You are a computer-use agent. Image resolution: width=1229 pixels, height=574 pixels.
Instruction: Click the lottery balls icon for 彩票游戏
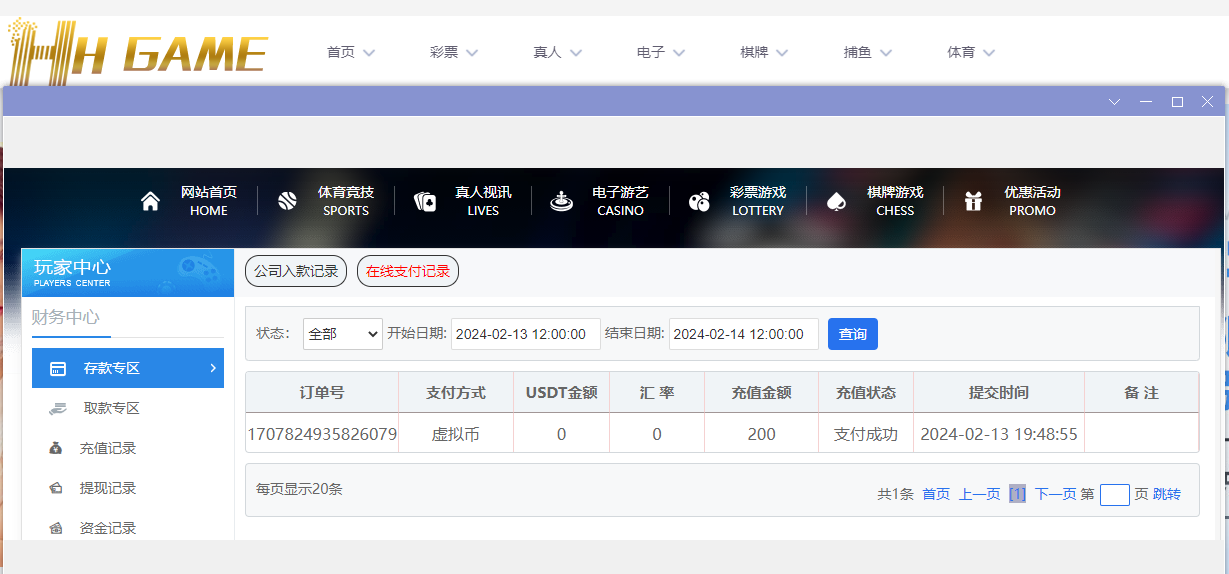699,201
